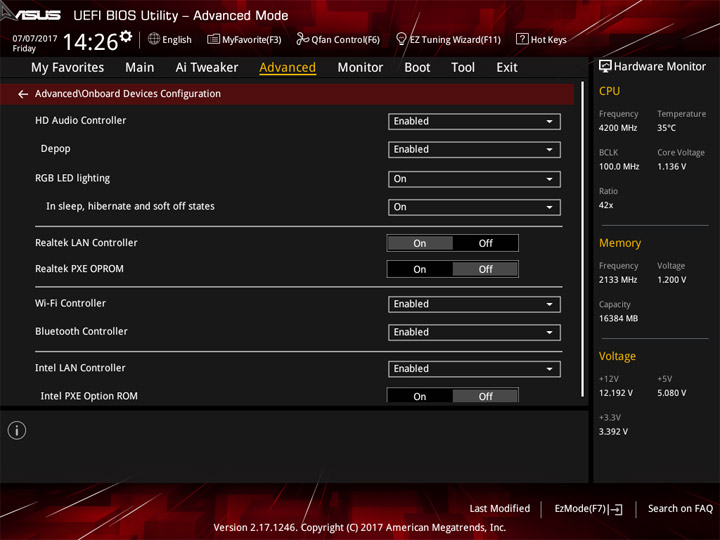The image size is (720, 540).
Task: Click the globe language icon
Action: 154,39
